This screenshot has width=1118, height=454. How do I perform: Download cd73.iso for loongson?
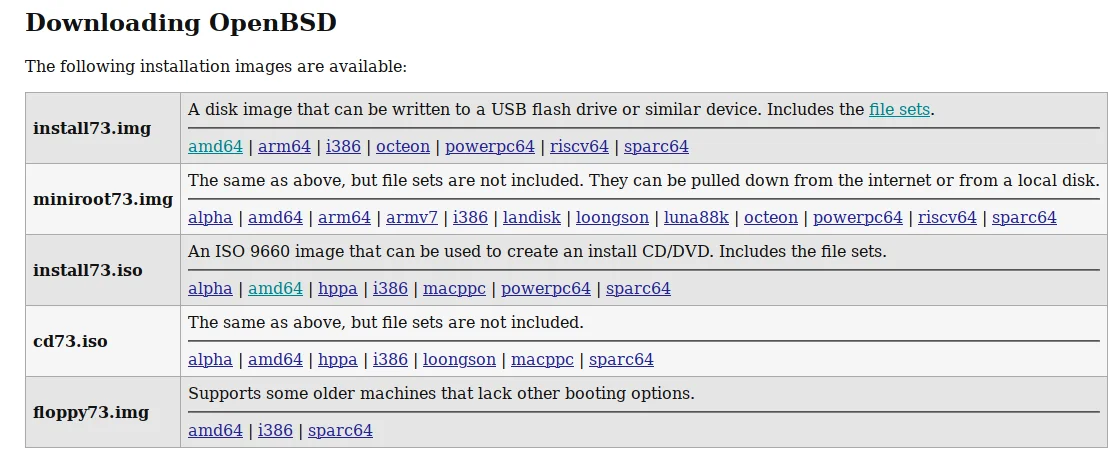[459, 360]
